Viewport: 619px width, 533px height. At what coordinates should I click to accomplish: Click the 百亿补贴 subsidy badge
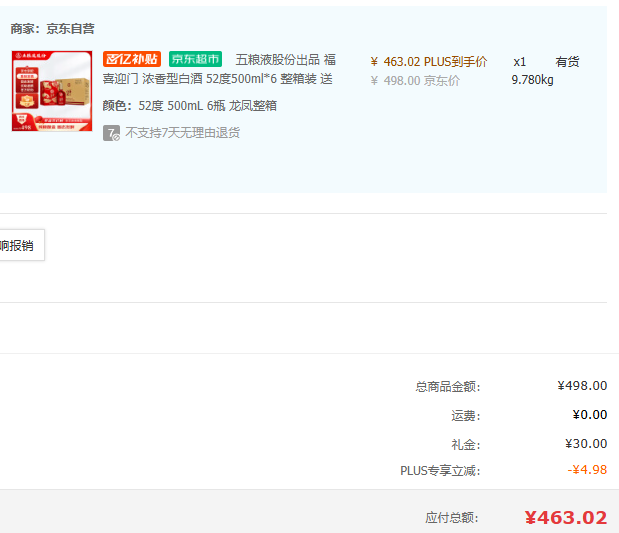[x=132, y=59]
